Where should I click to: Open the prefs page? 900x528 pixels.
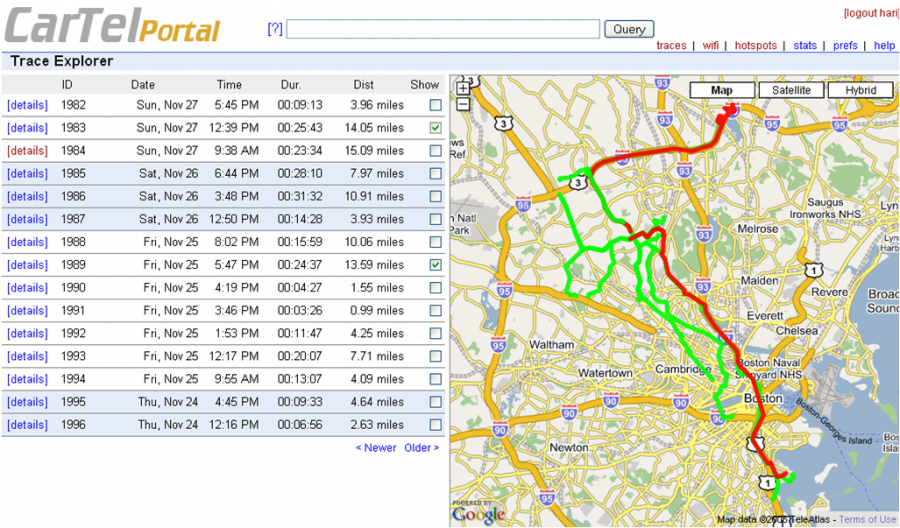845,45
